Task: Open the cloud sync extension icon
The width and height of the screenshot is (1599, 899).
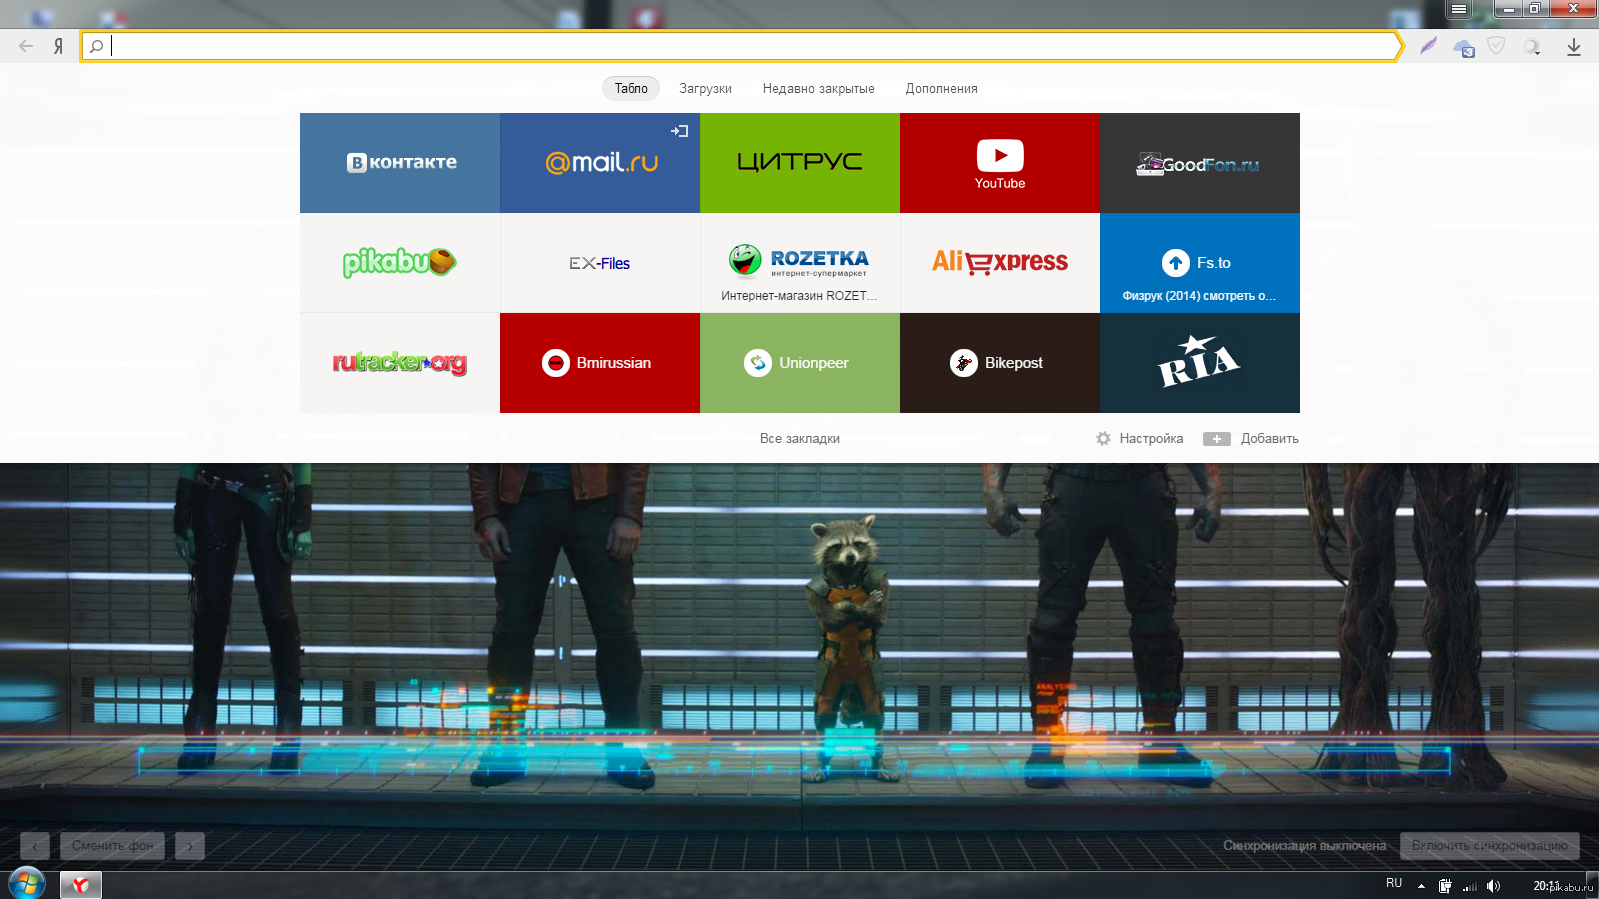Action: [x=1464, y=47]
